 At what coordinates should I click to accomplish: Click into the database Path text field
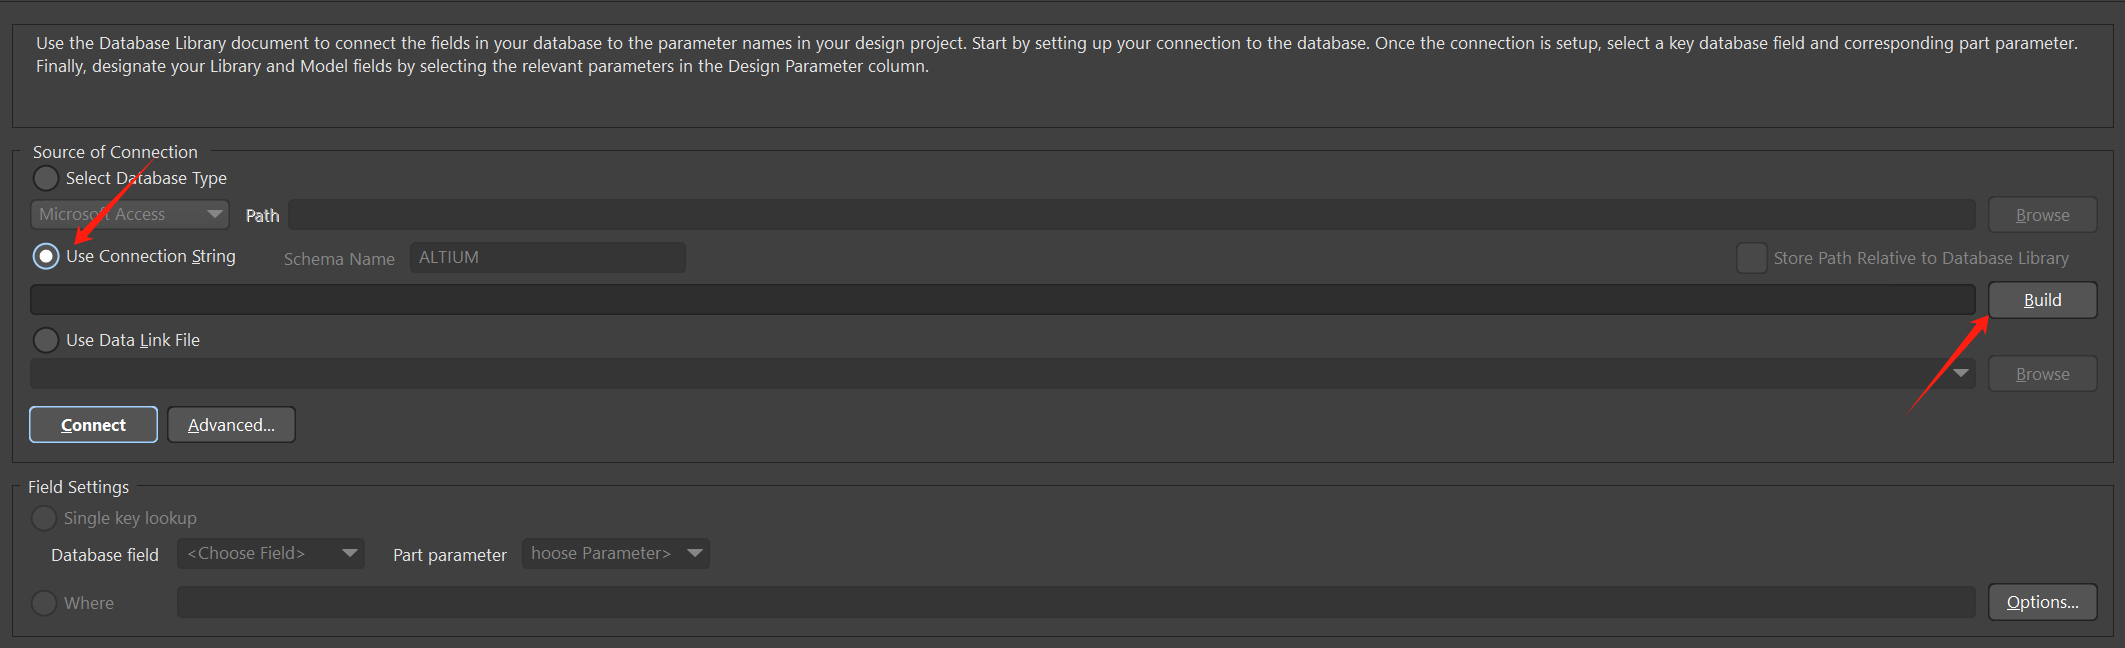click(1130, 215)
